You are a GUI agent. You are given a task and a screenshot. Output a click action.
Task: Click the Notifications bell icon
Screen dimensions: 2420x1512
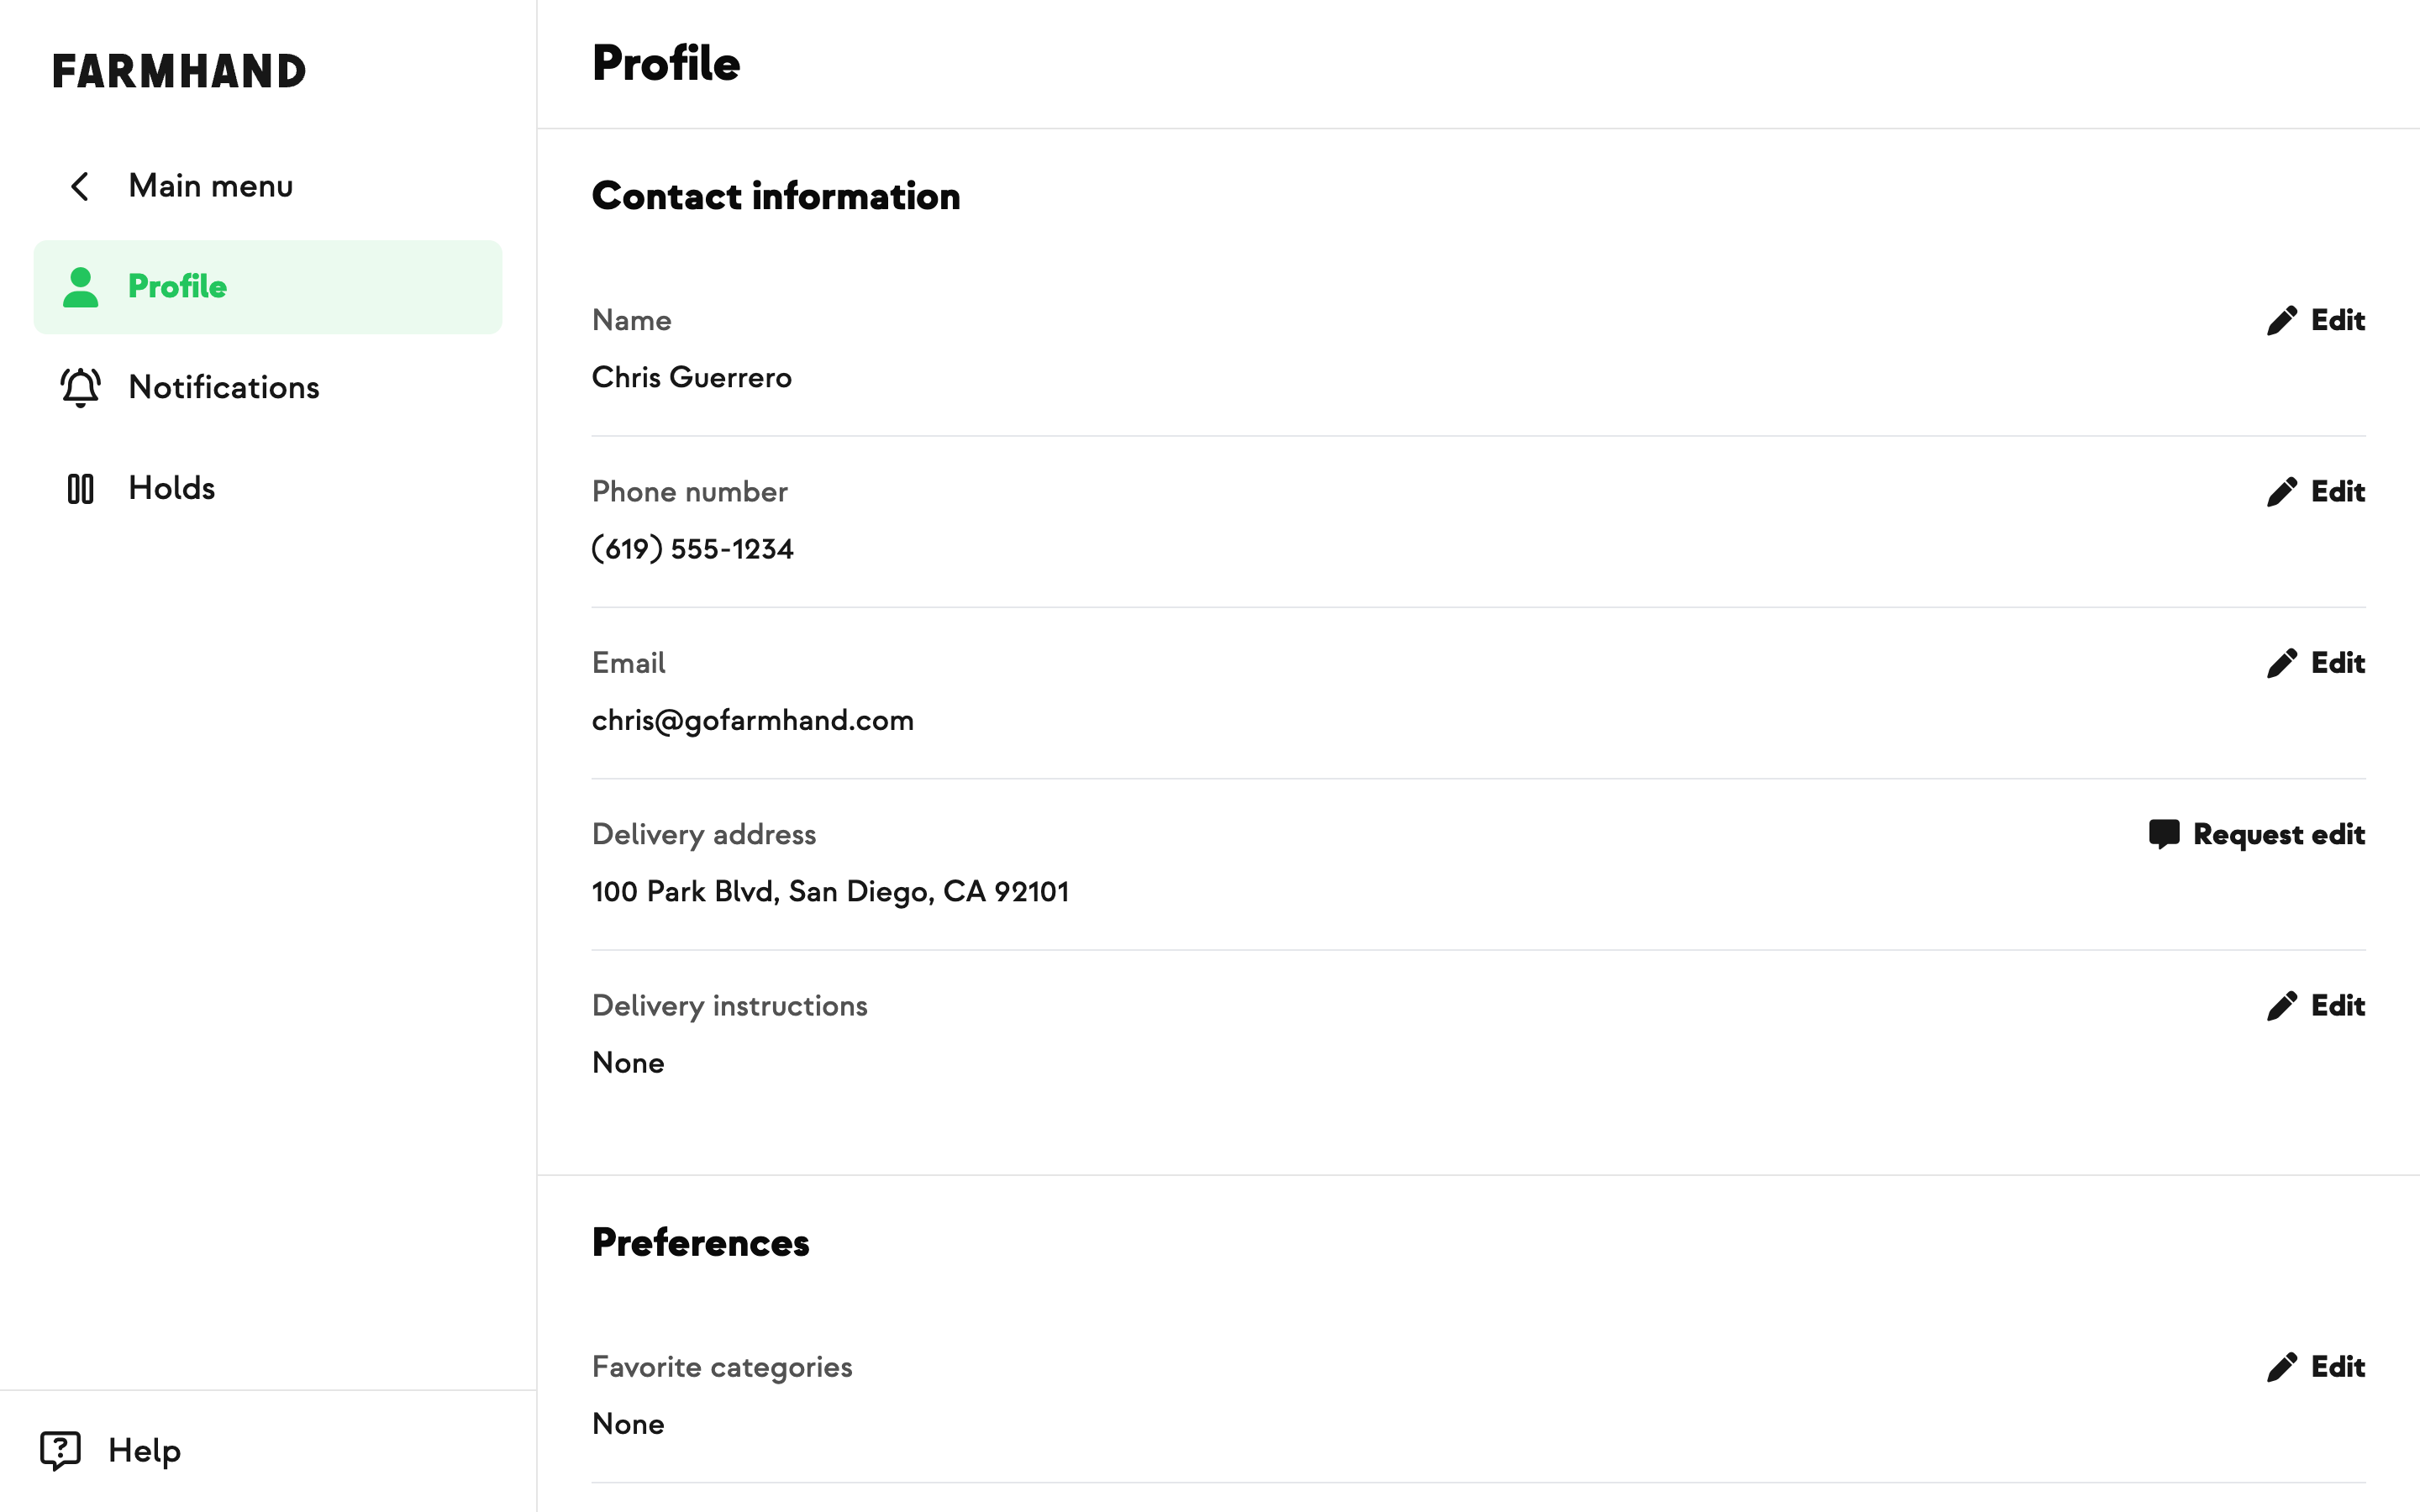(x=80, y=387)
